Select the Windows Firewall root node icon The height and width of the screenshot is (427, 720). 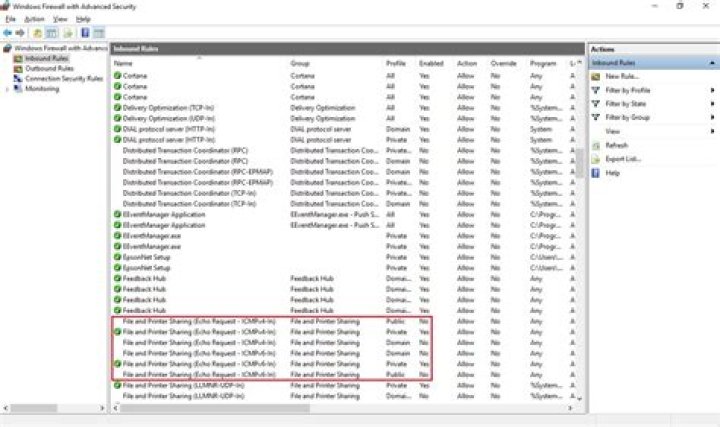tap(7, 48)
